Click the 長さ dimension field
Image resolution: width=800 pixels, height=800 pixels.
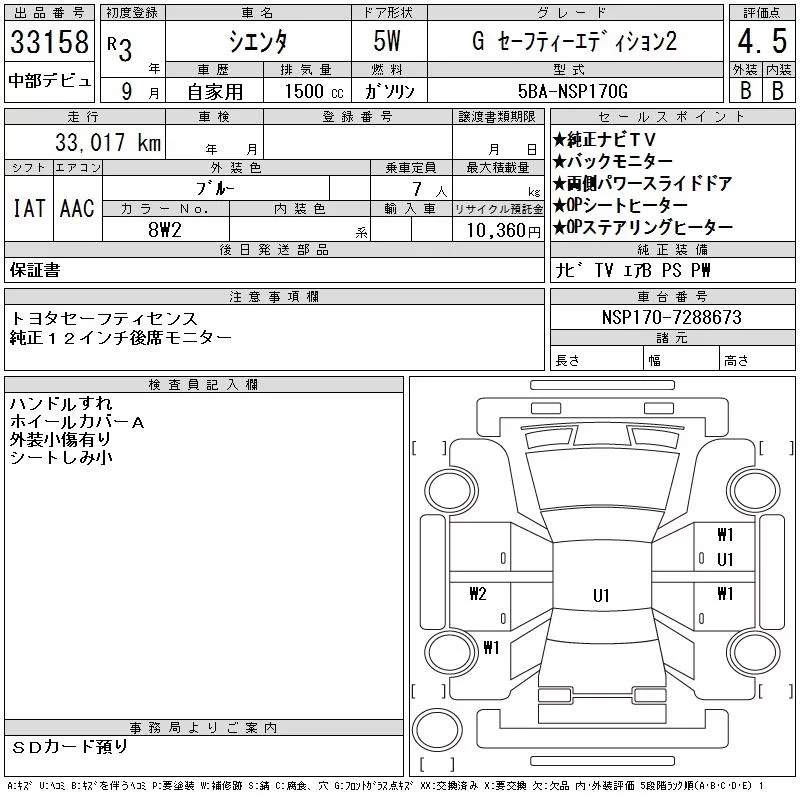pos(597,360)
